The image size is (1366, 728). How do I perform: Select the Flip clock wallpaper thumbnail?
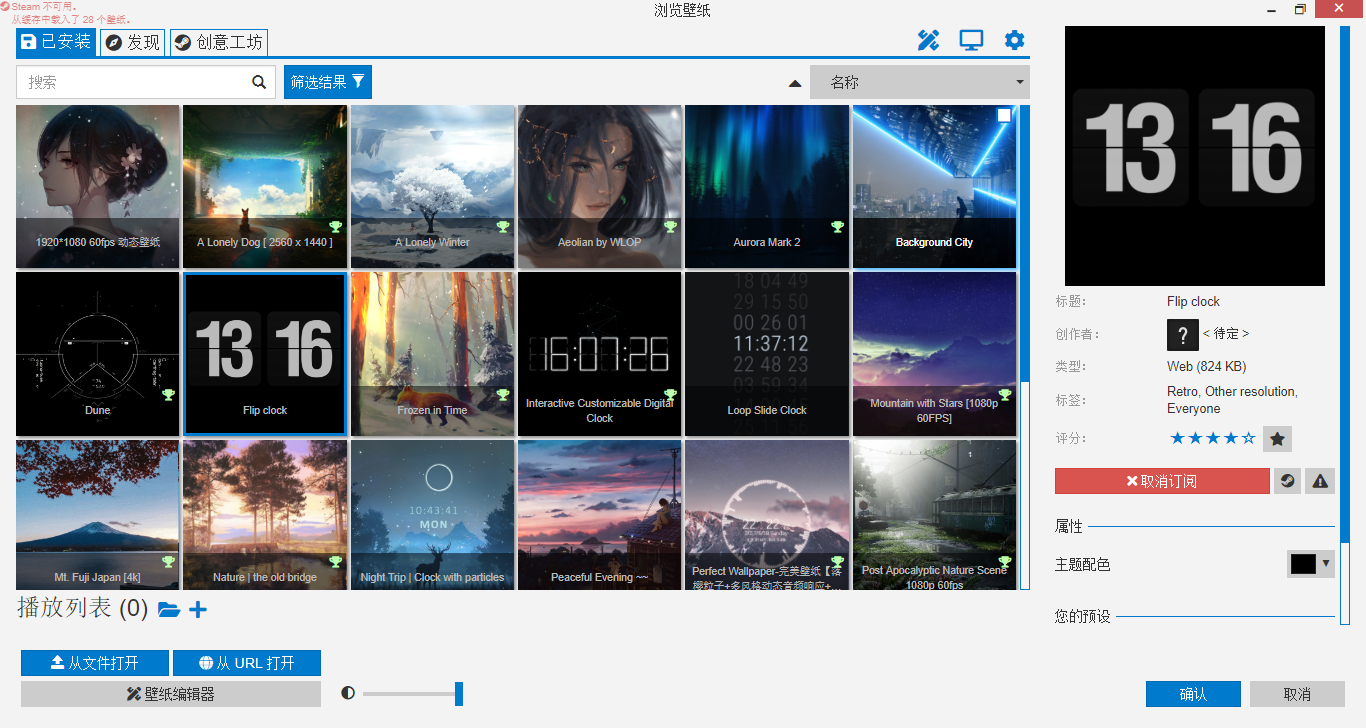[x=265, y=354]
